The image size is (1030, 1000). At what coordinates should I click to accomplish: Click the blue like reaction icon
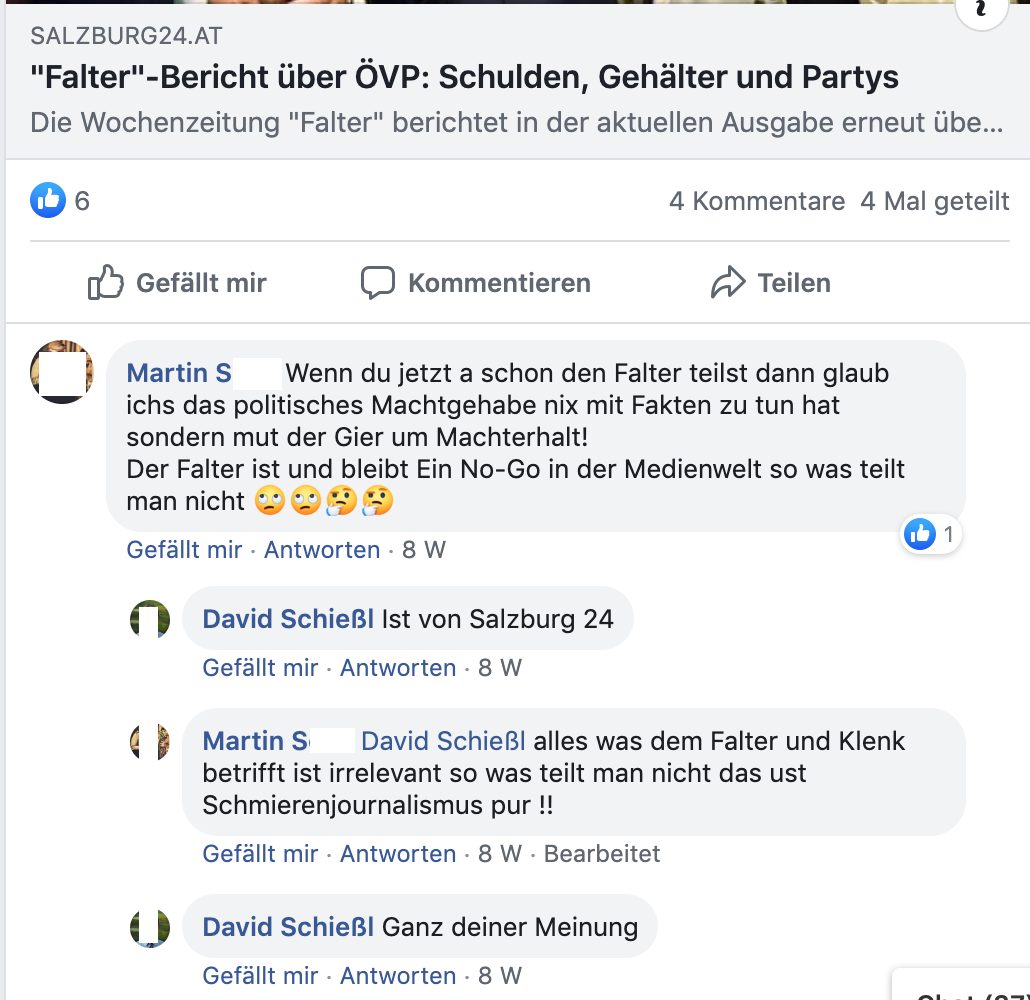(x=48, y=200)
